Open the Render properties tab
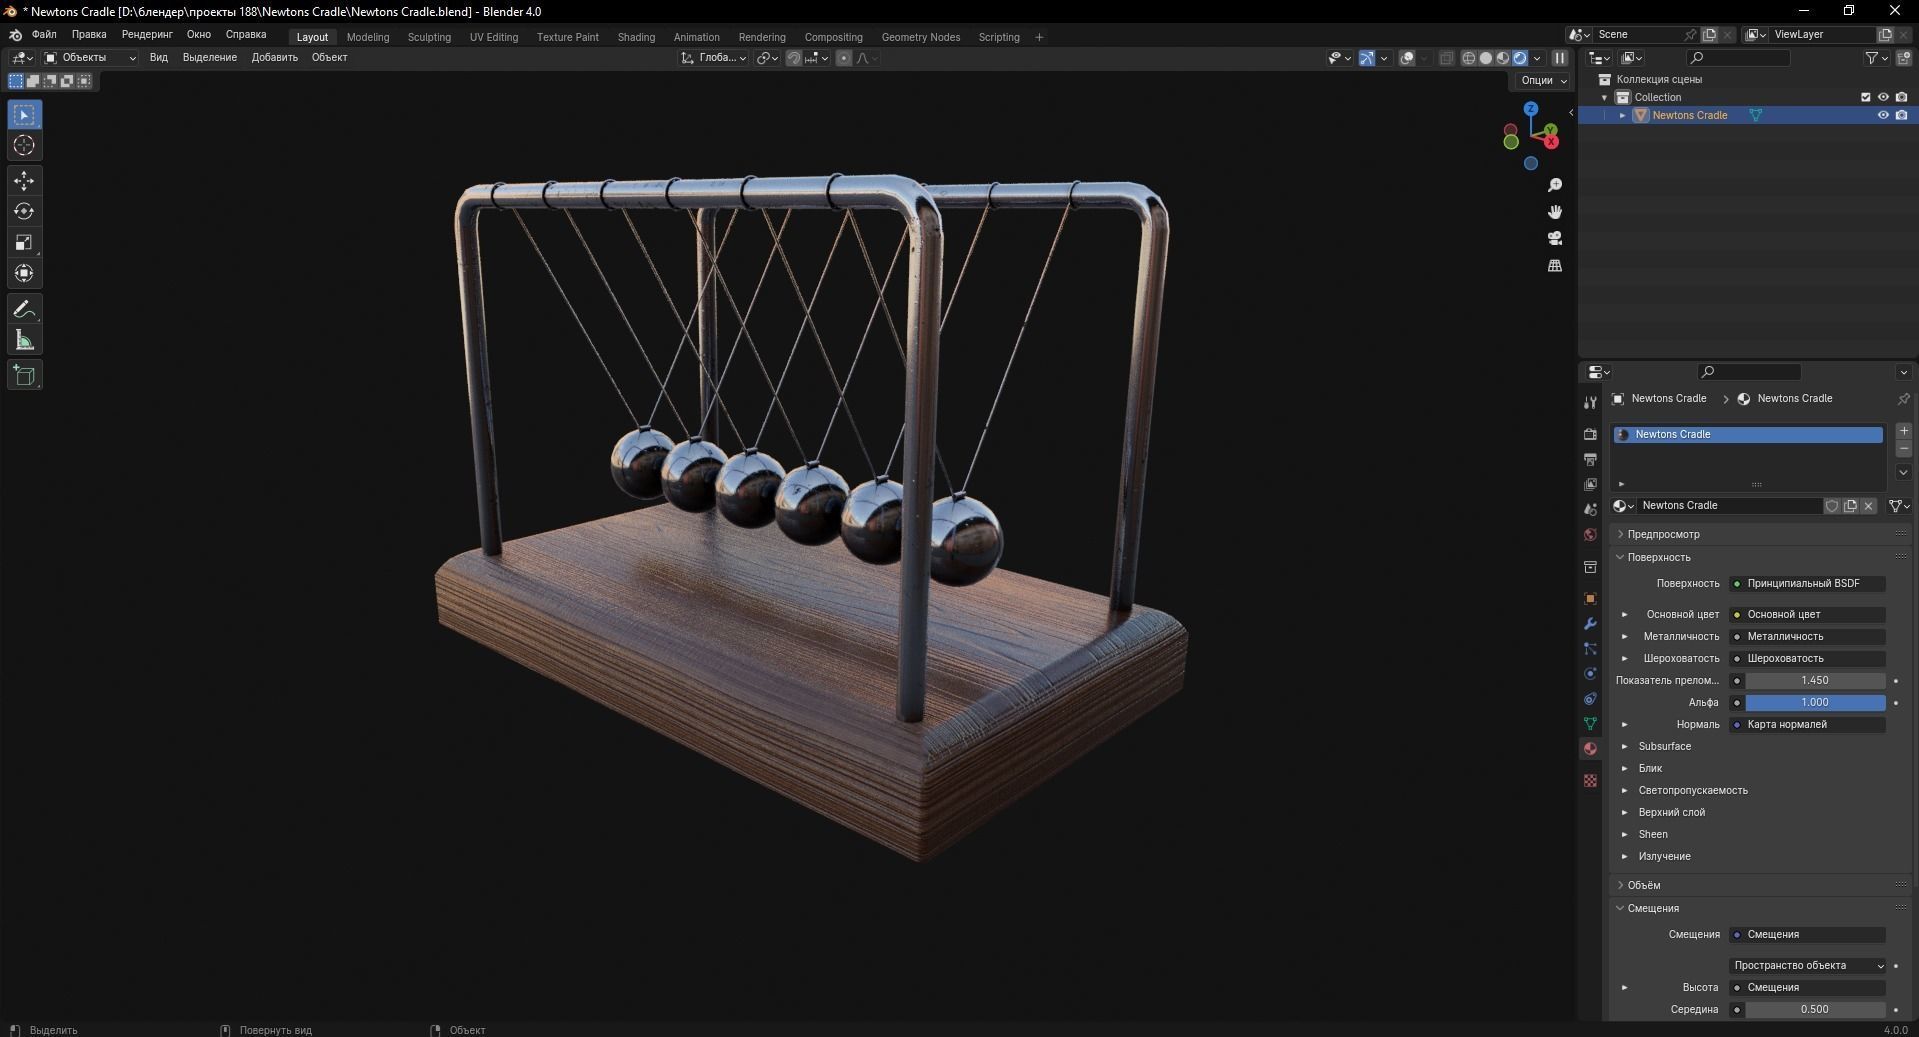1919x1037 pixels. pyautogui.click(x=1590, y=434)
